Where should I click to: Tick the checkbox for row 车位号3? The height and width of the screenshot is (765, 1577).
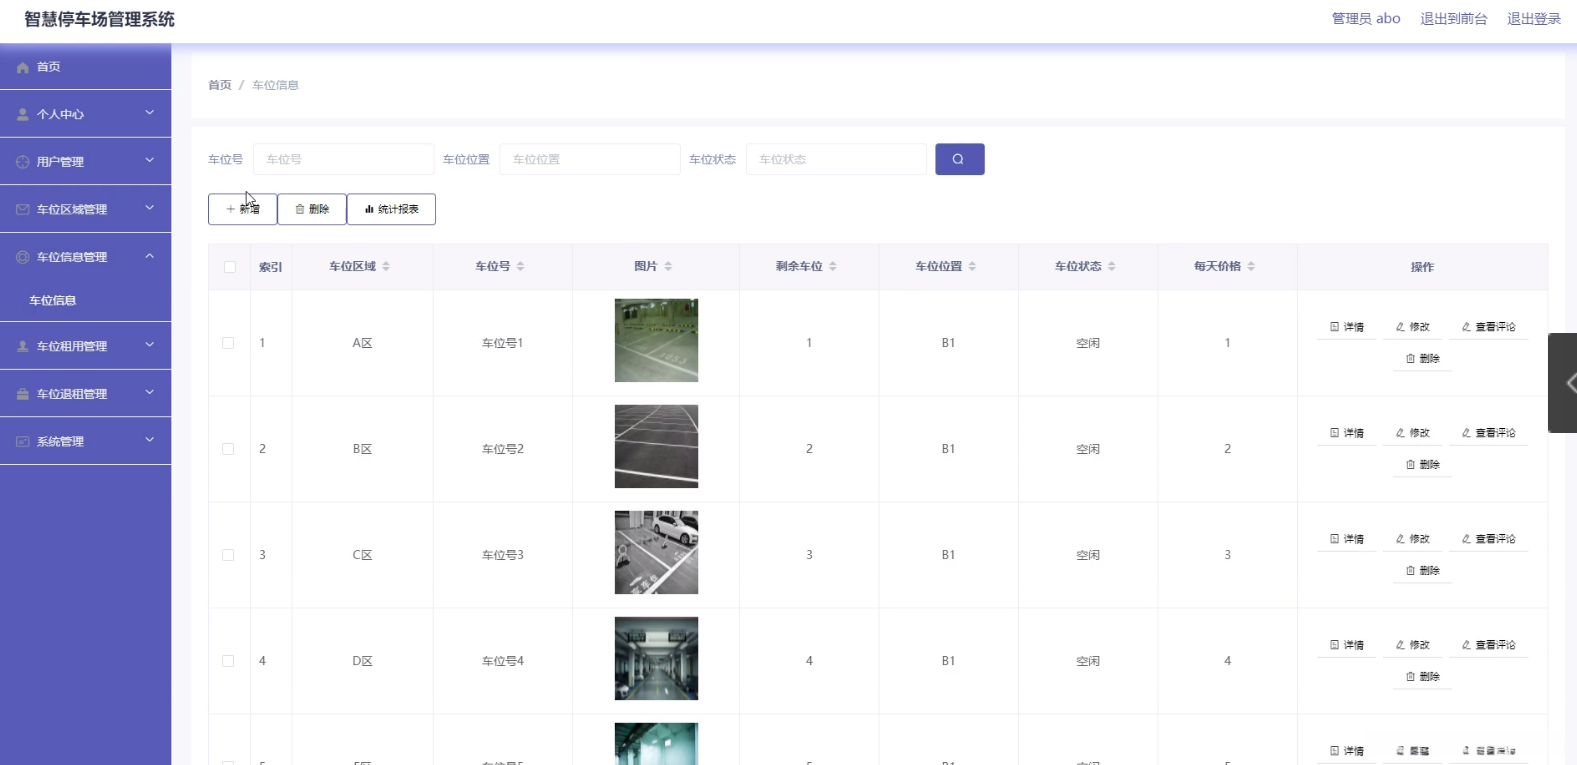[228, 555]
